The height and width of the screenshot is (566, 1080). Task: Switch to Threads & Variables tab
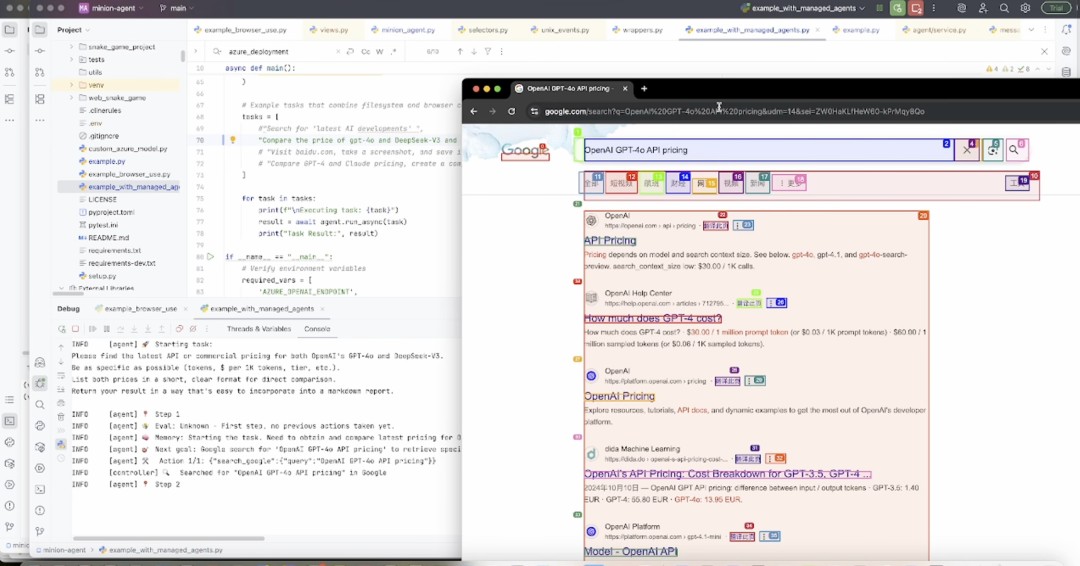tap(258, 328)
